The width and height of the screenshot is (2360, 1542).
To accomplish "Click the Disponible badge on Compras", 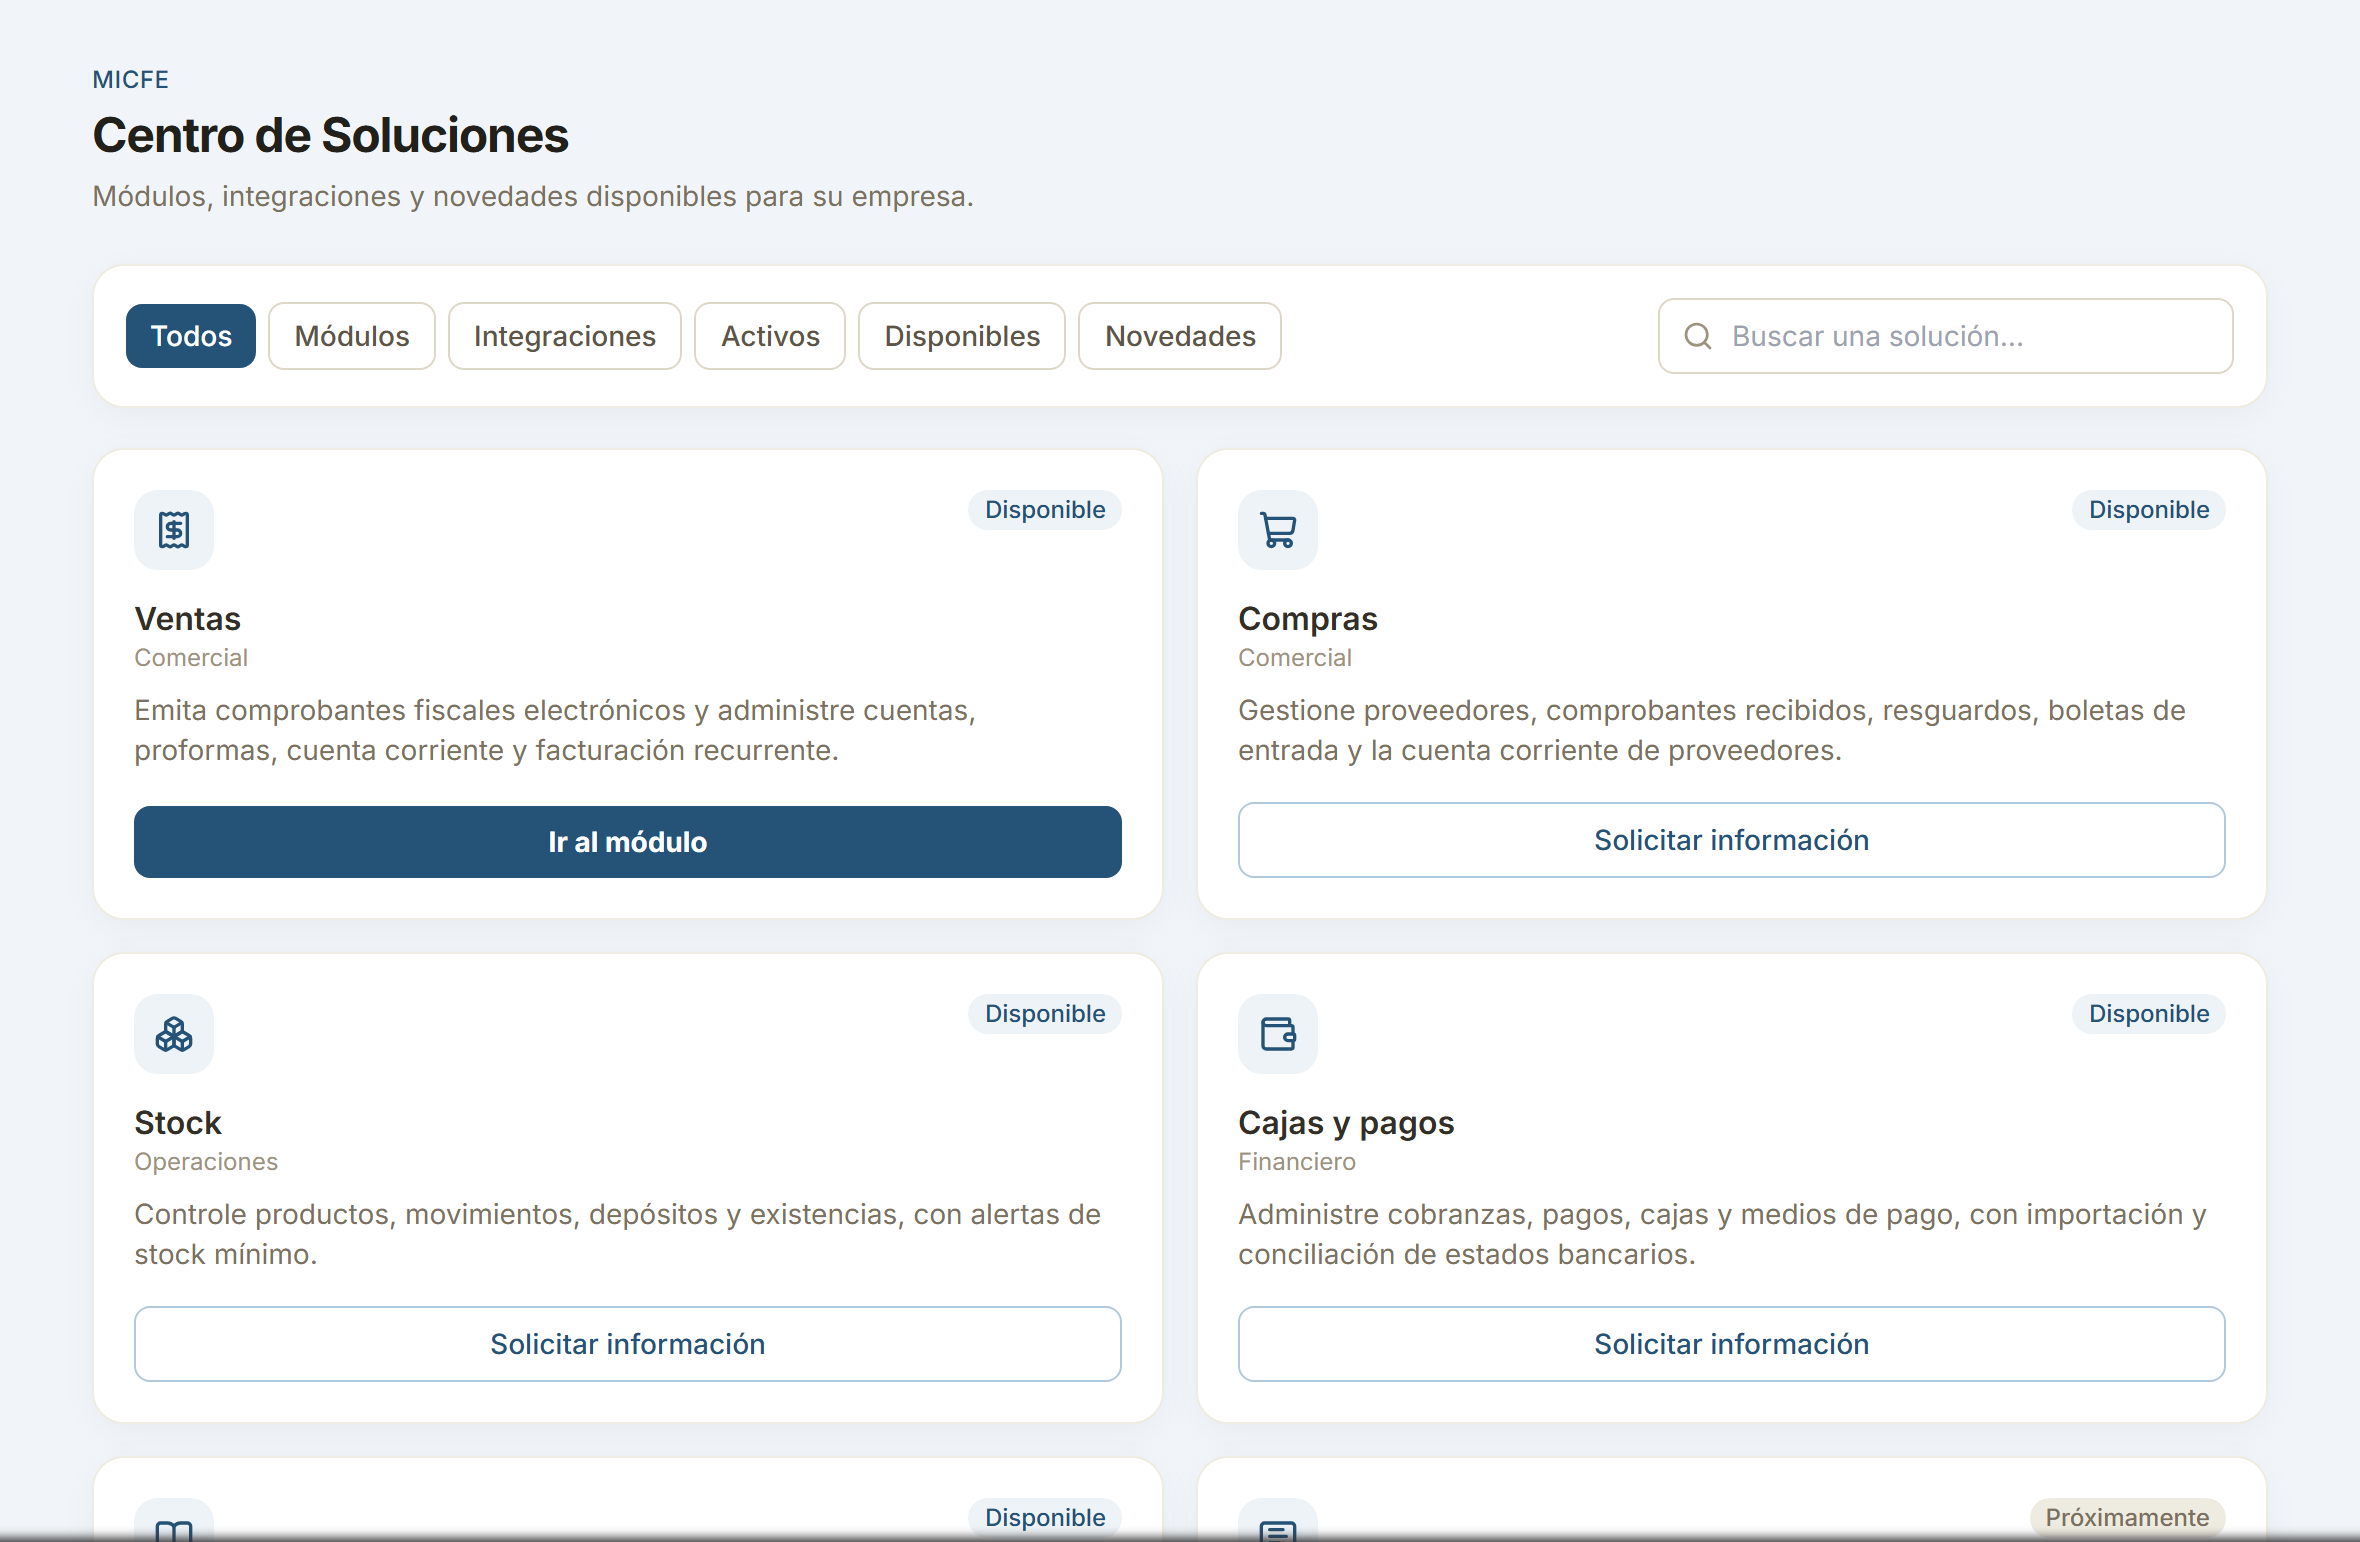I will [2149, 510].
